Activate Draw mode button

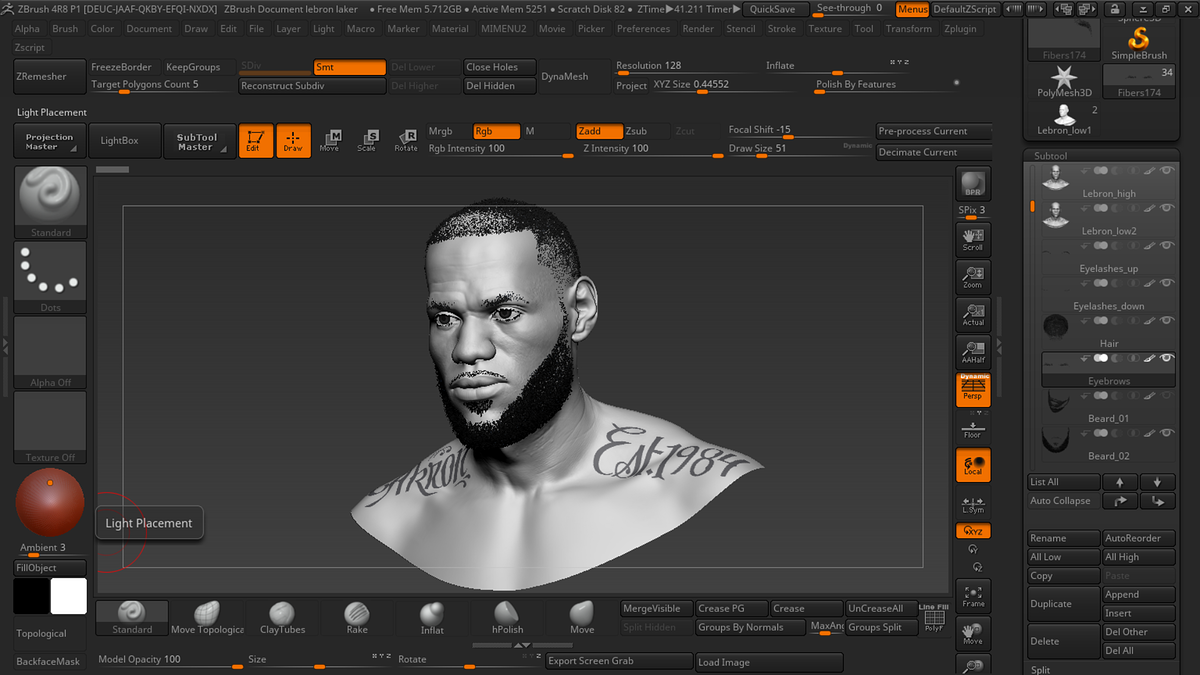(293, 141)
